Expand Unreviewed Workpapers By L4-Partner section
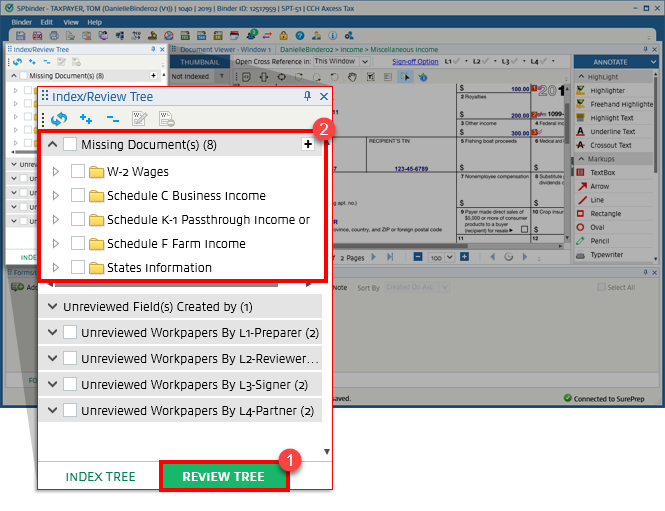665x511 pixels. (x=53, y=410)
